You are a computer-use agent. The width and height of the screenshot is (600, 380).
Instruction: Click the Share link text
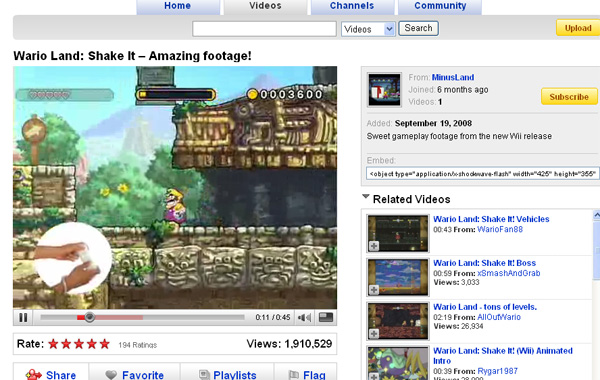tap(61, 375)
